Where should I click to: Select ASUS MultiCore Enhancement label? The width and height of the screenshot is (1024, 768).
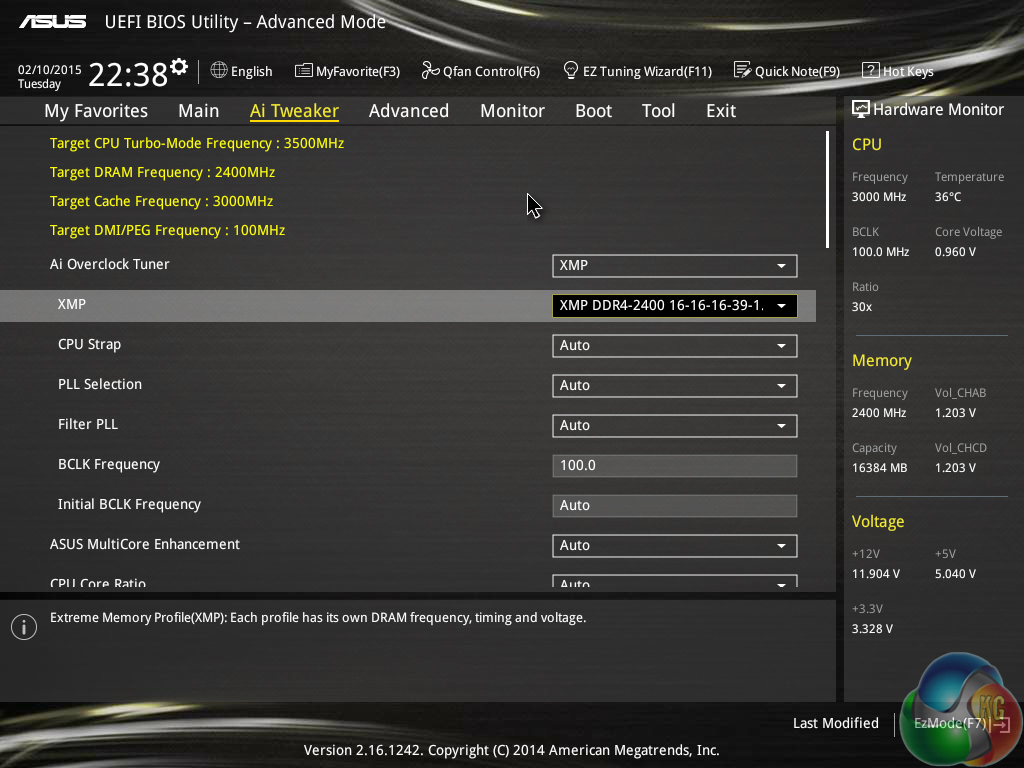coord(145,544)
